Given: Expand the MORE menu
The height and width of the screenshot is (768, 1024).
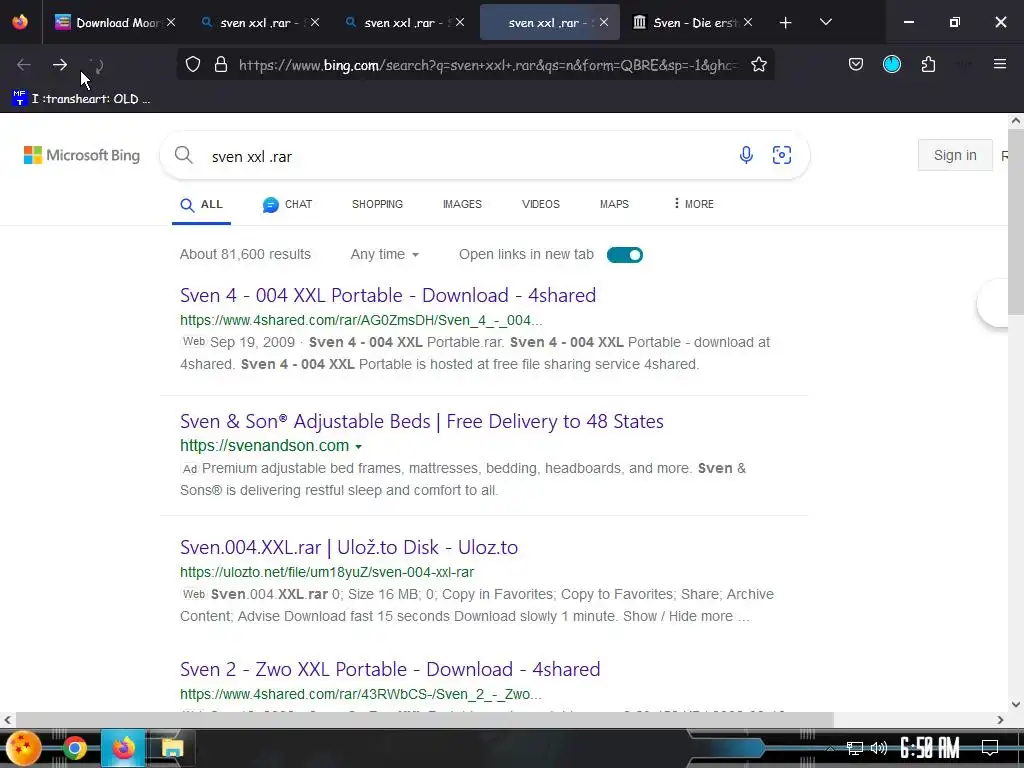Looking at the screenshot, I should point(694,204).
